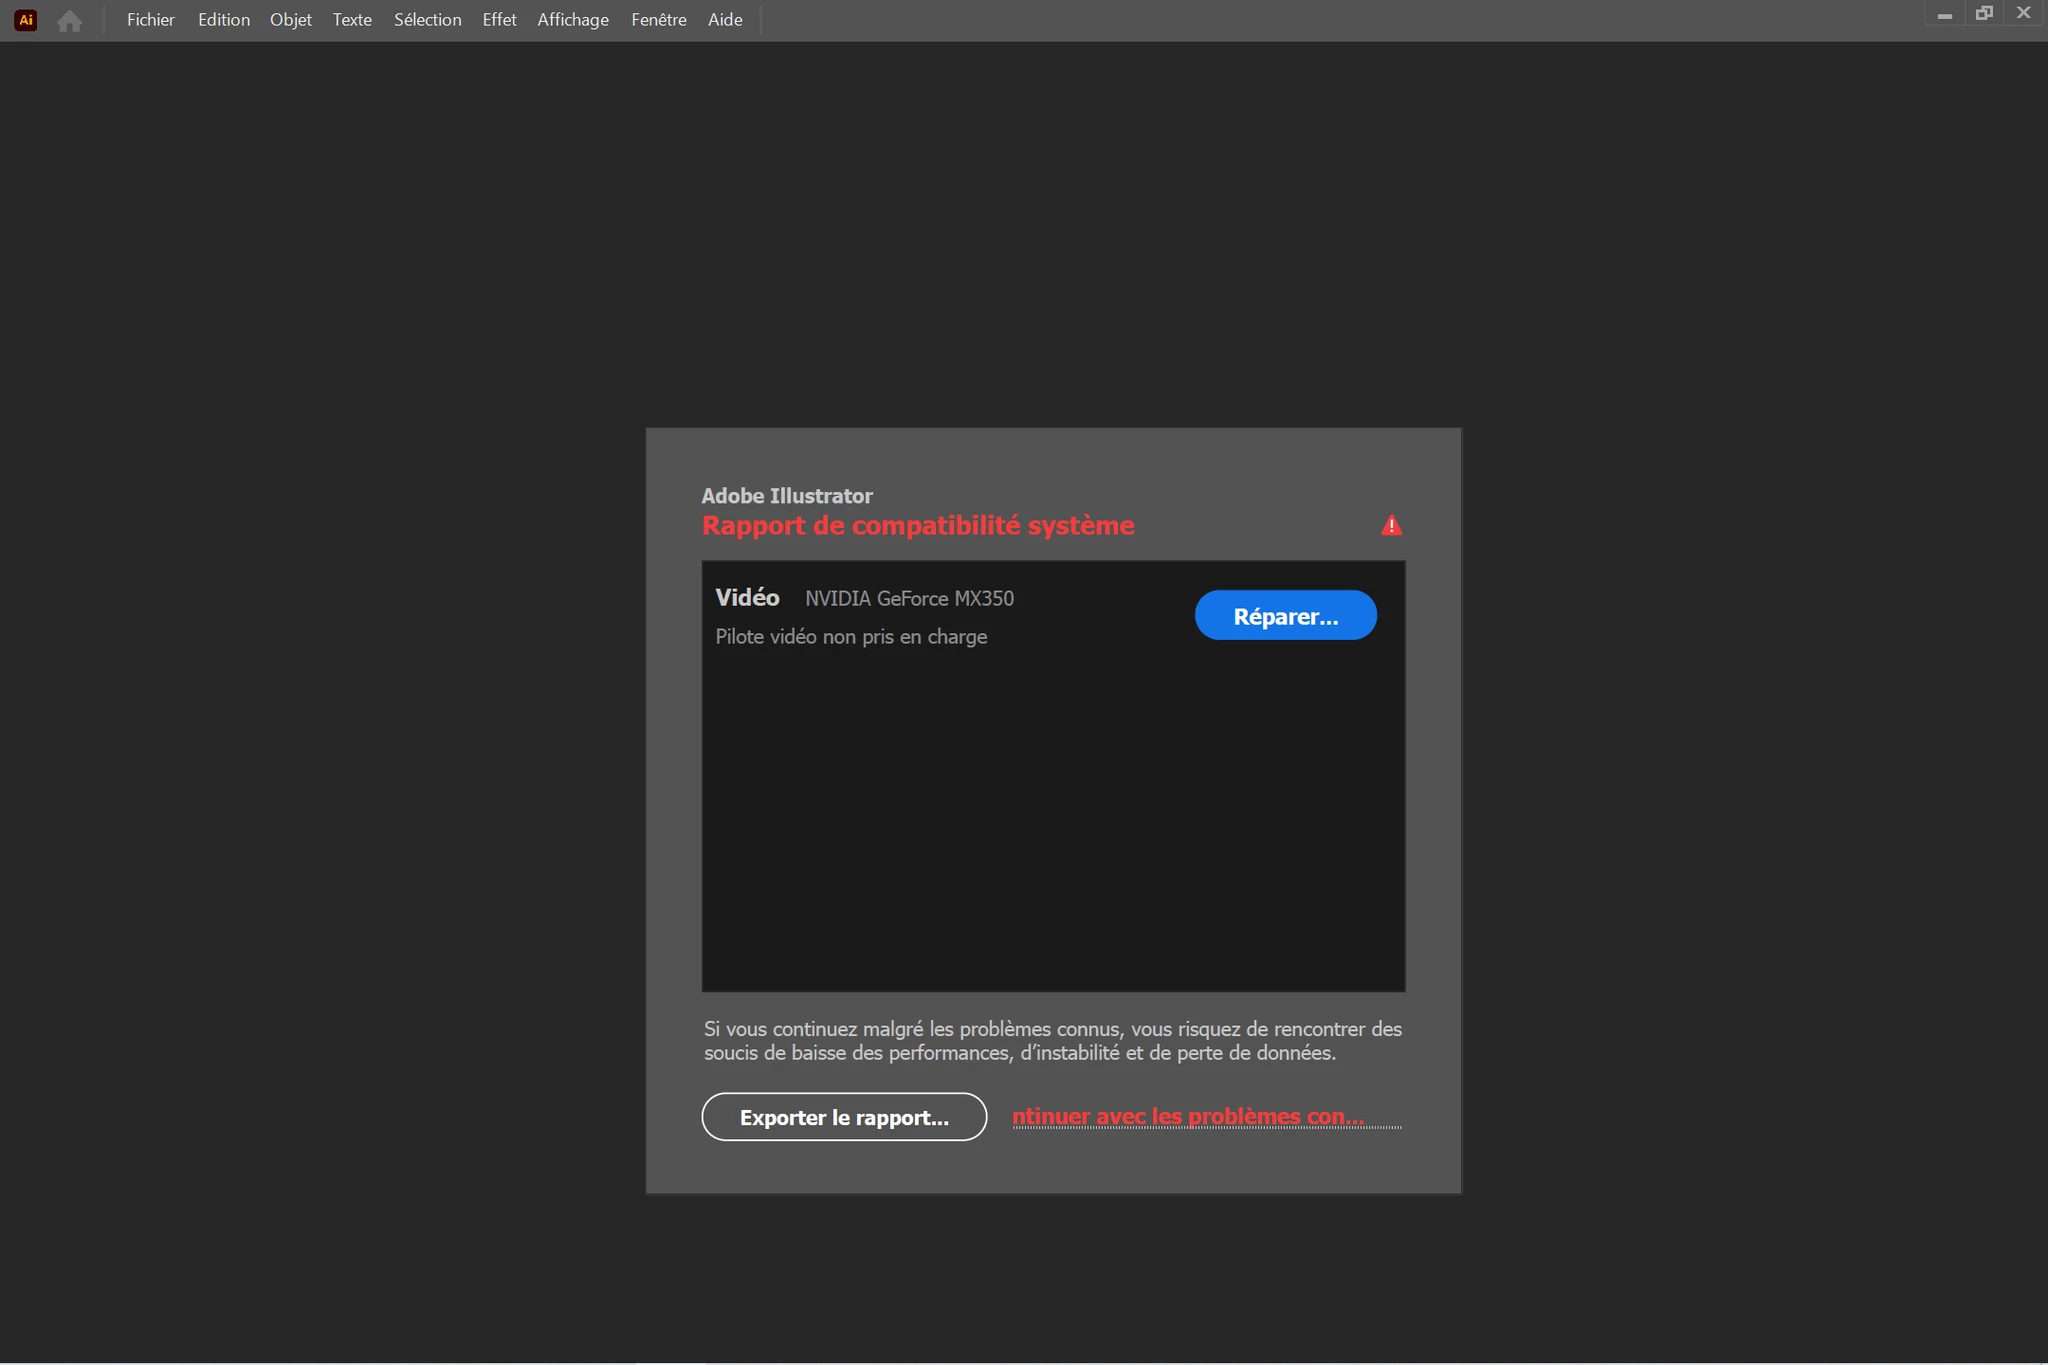Screen dimensions: 2048x1365
Task: Click the Rapport de compatibilité système heading
Action: pos(917,526)
